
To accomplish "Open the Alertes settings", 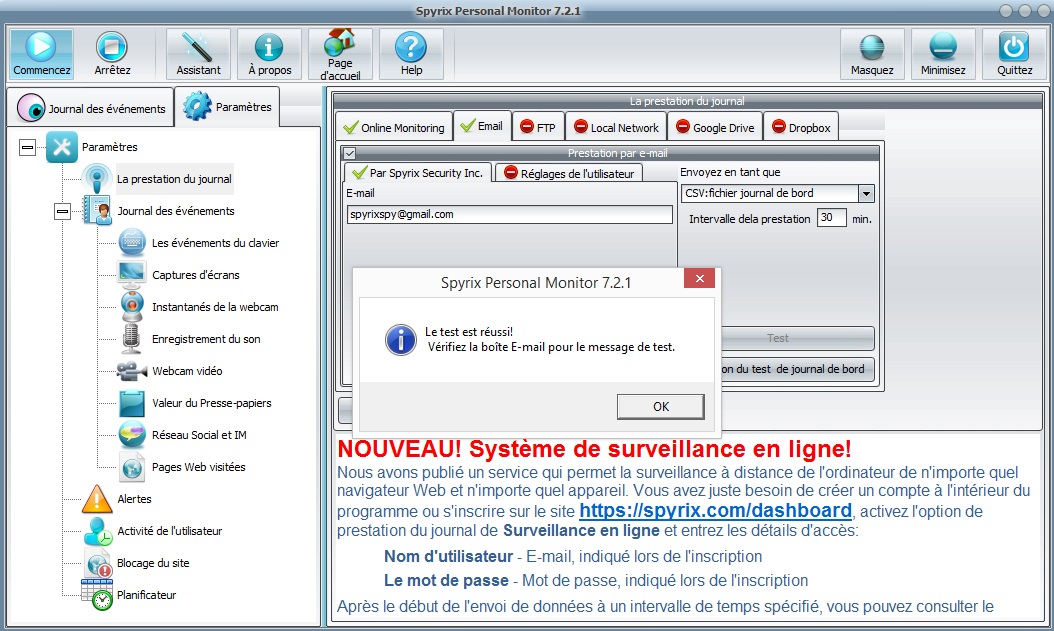I will pos(134,499).
